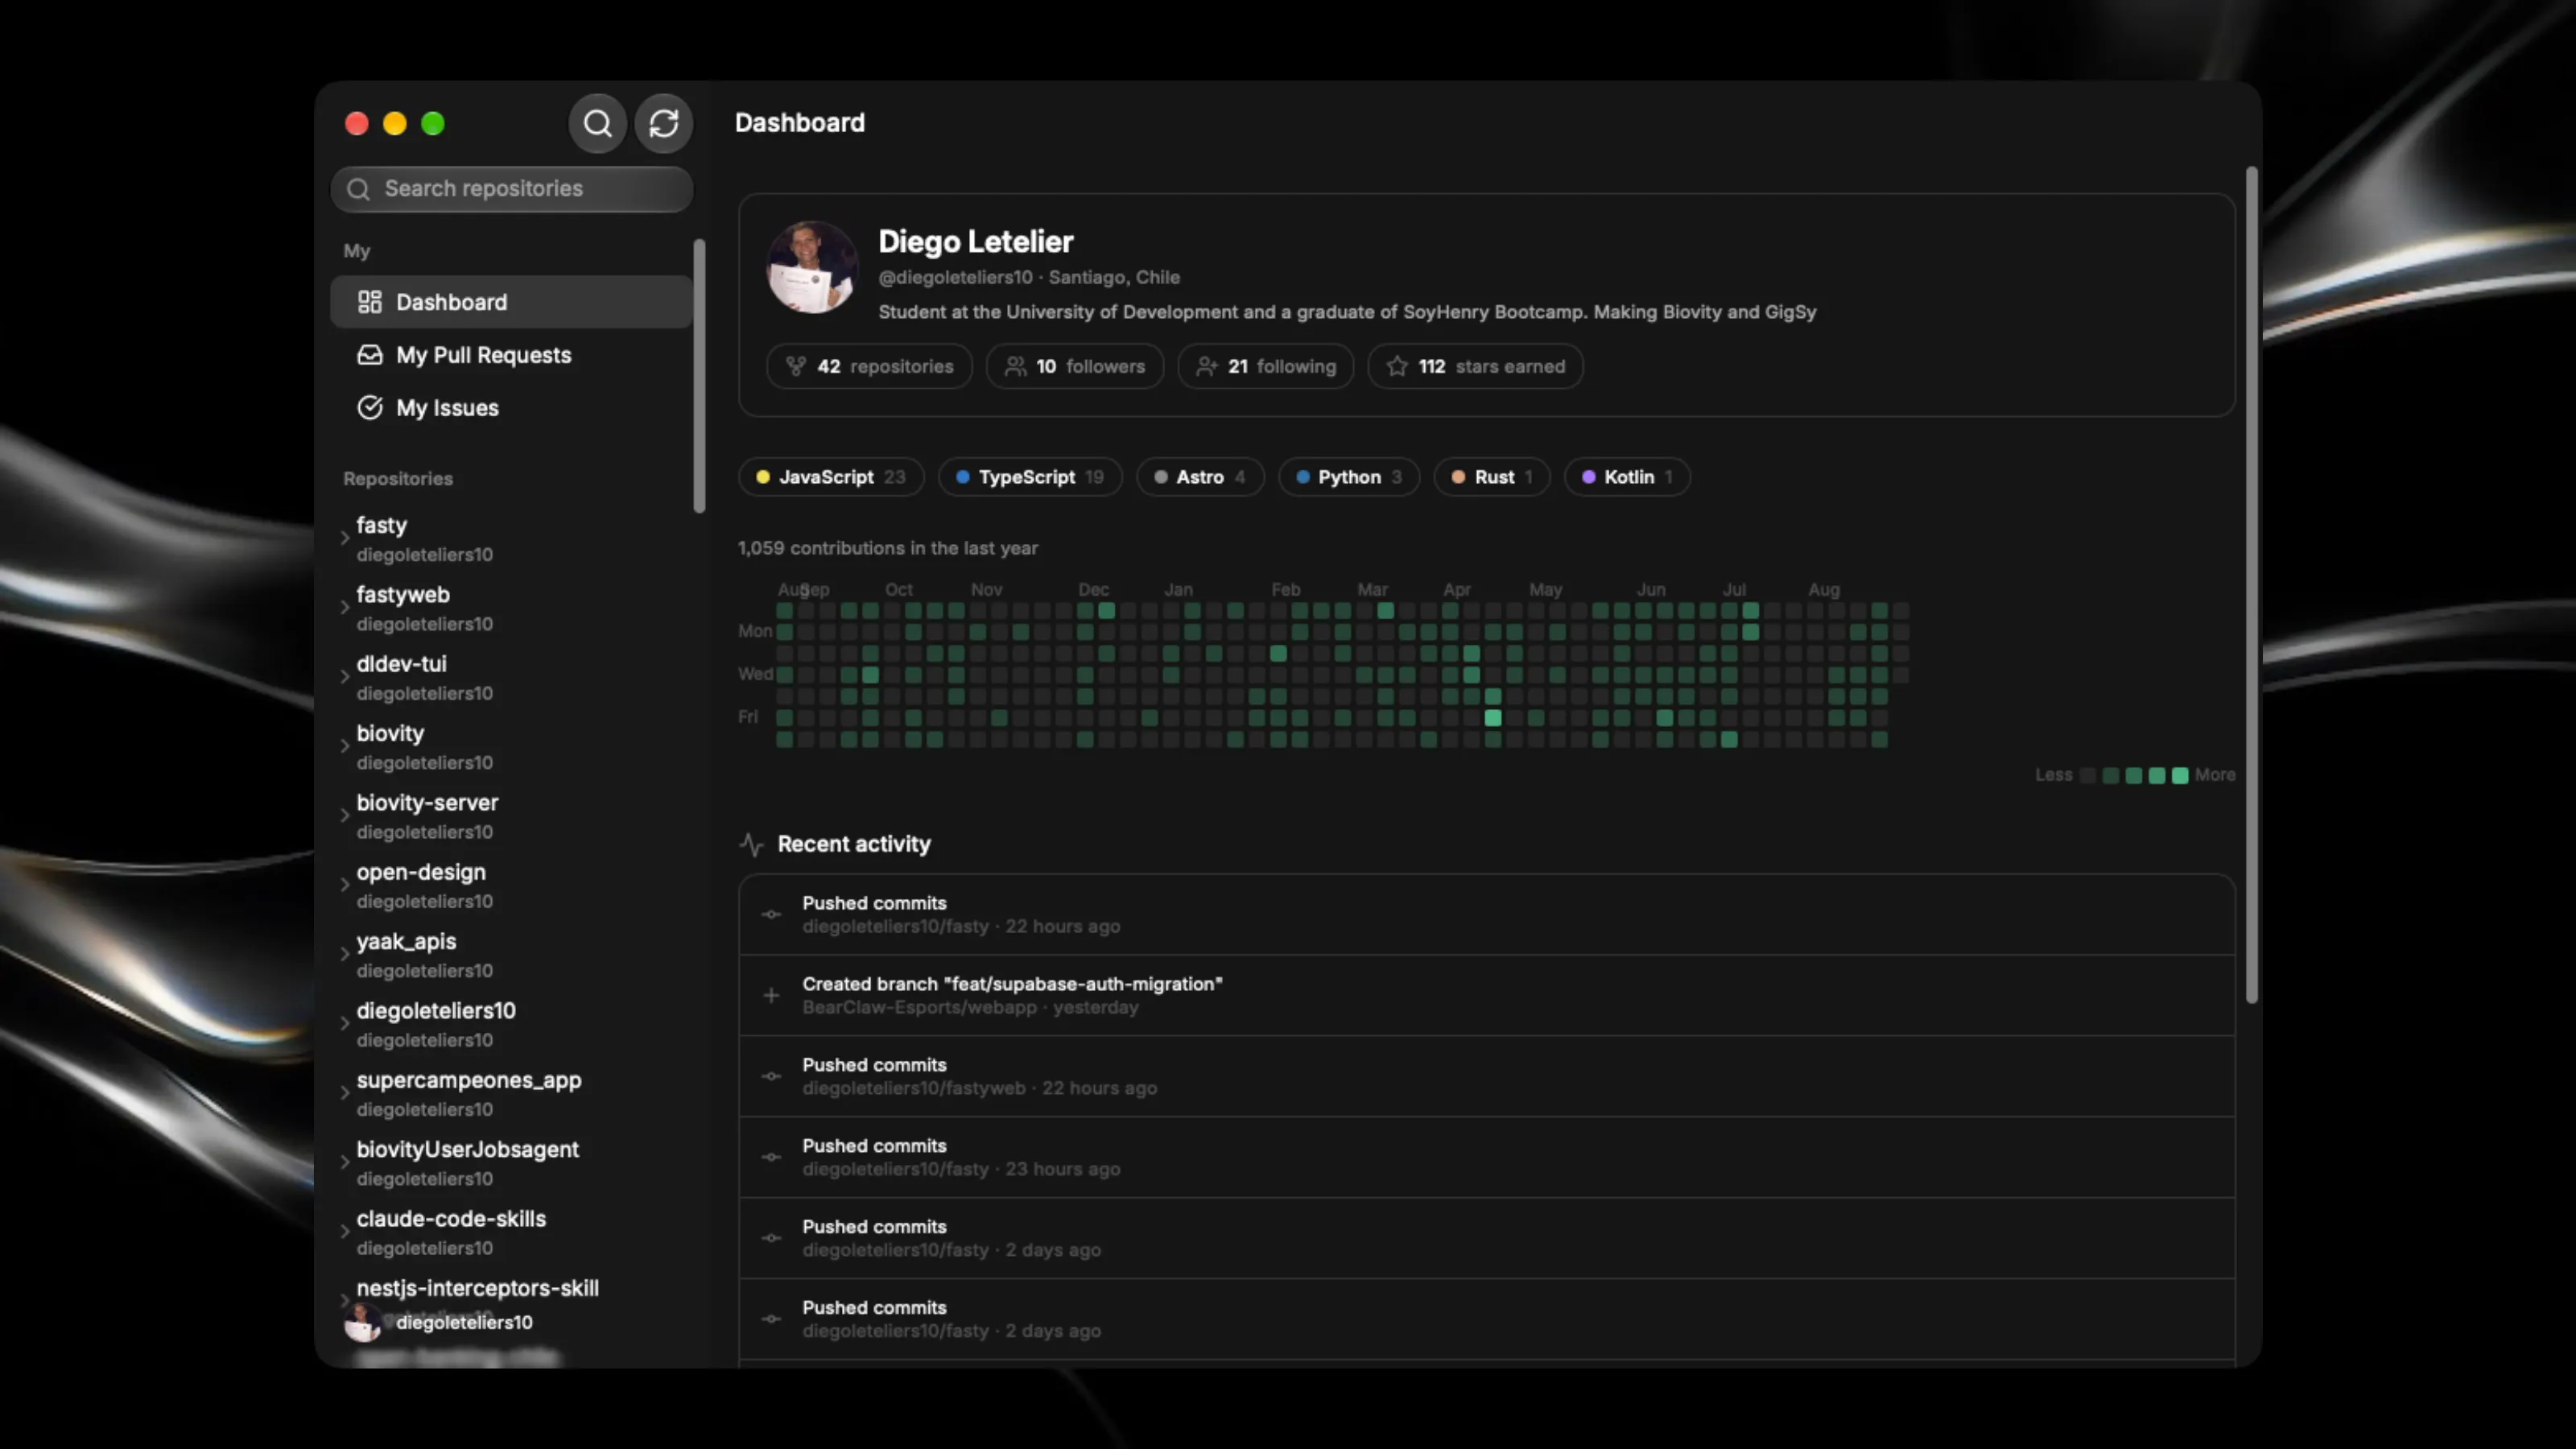
Task: Click the magnifier search icon button
Action: pos(597,124)
